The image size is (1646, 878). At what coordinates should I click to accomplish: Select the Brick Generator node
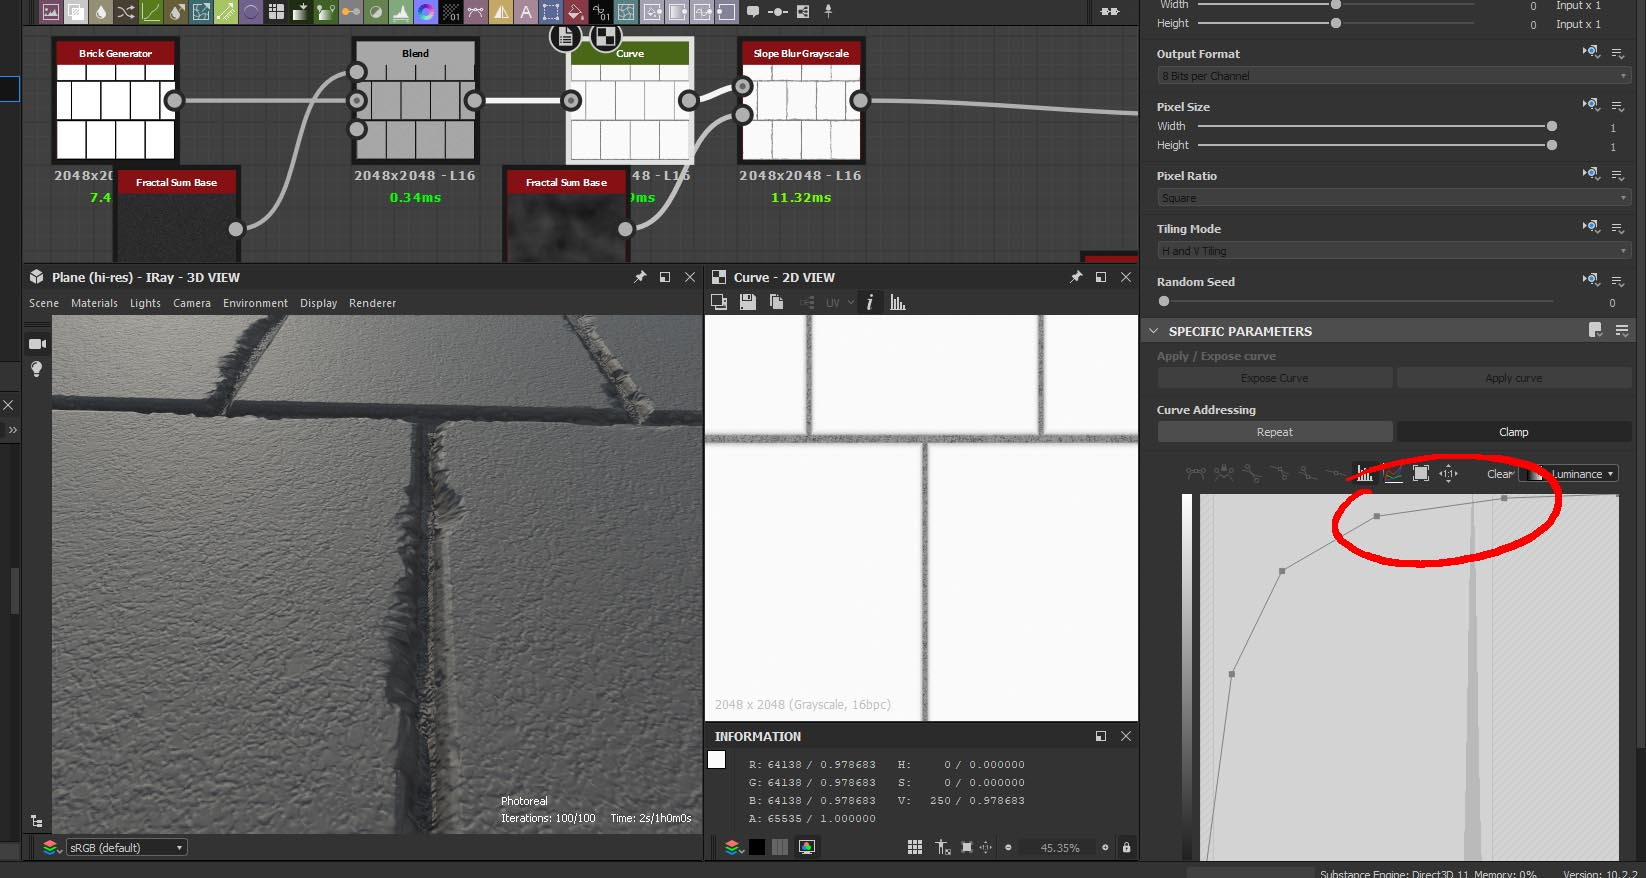[115, 101]
